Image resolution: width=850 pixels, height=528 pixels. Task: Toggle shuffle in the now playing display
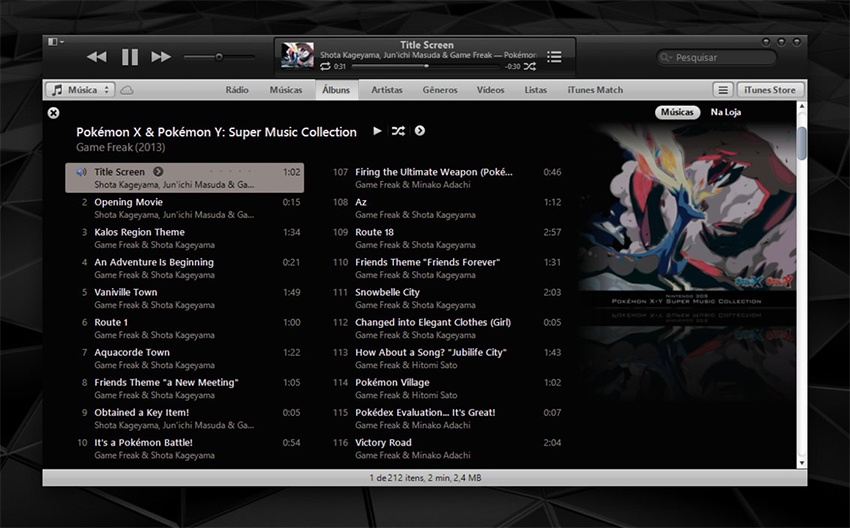click(530, 67)
